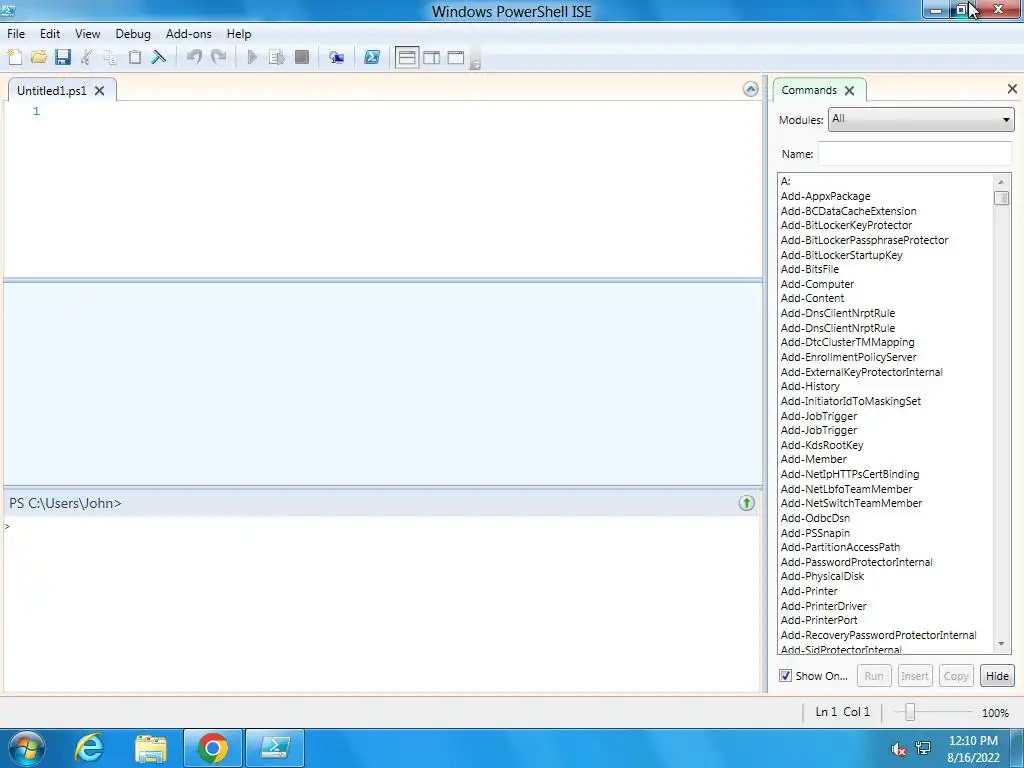Click the commands list scrollbar thumb
This screenshot has width=1024, height=768.
pos(1001,198)
